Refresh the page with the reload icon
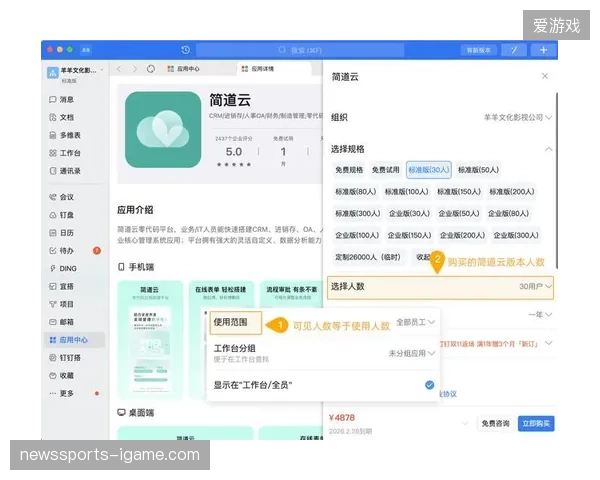 (151, 69)
